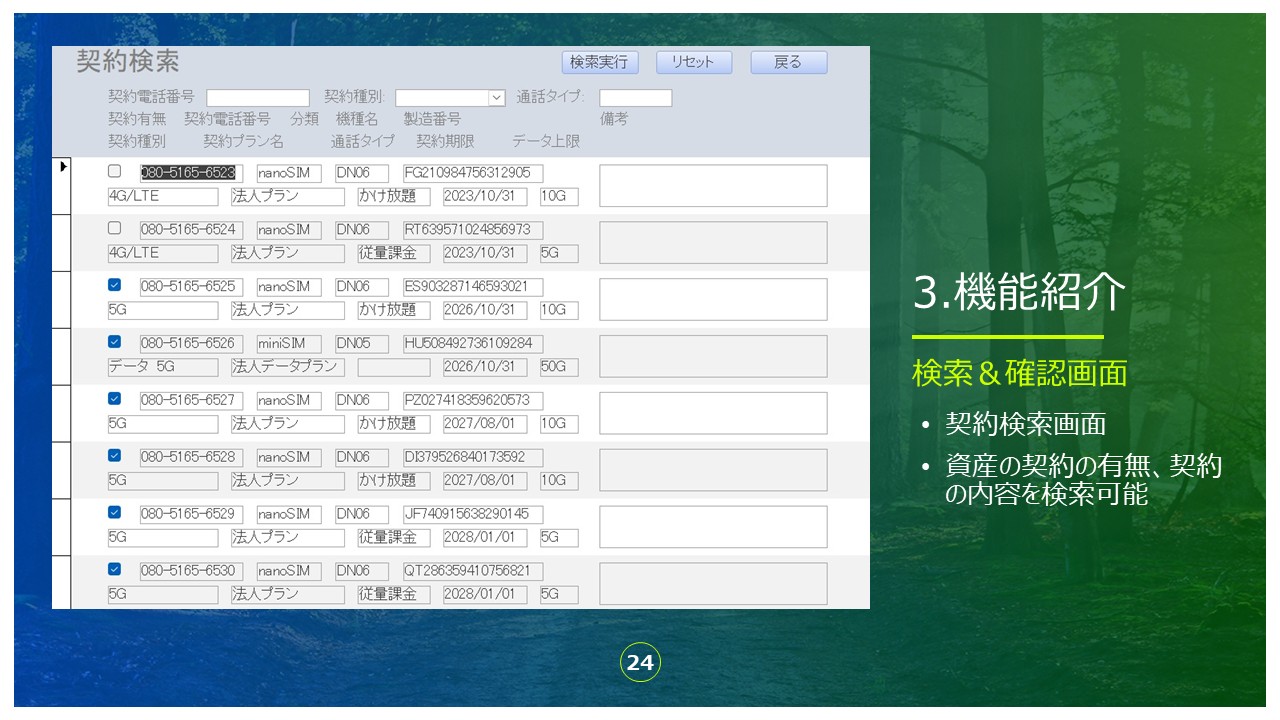The width and height of the screenshot is (1280, 720).
Task: Click the slide number 24 circle
Action: click(x=640, y=663)
